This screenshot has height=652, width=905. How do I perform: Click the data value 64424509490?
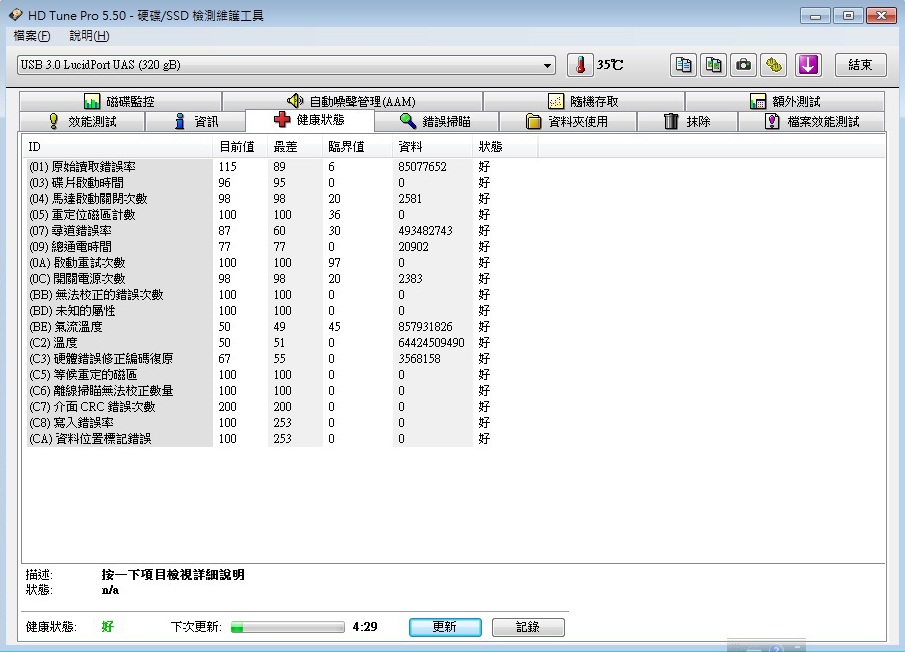(x=431, y=343)
